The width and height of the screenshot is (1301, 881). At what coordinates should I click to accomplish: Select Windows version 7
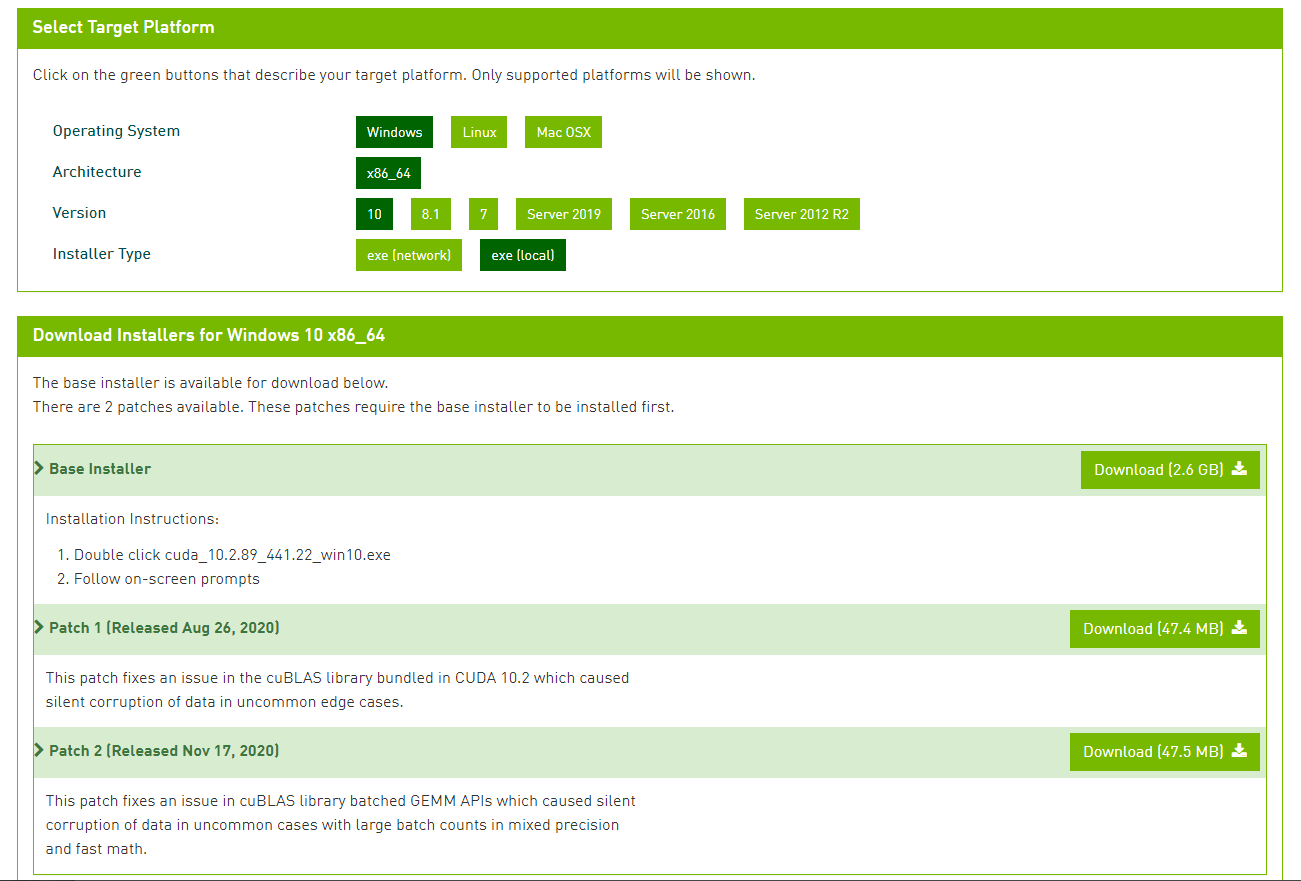point(483,214)
